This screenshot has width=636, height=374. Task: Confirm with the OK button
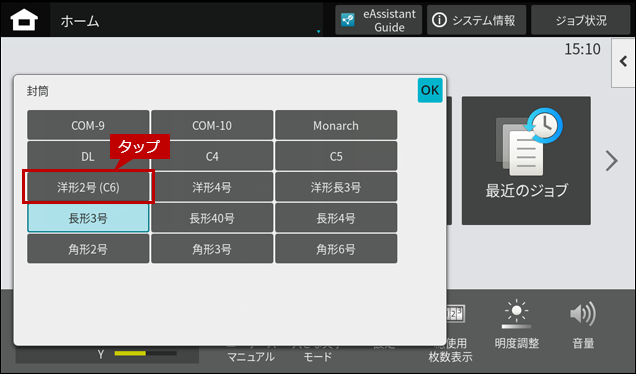[430, 90]
